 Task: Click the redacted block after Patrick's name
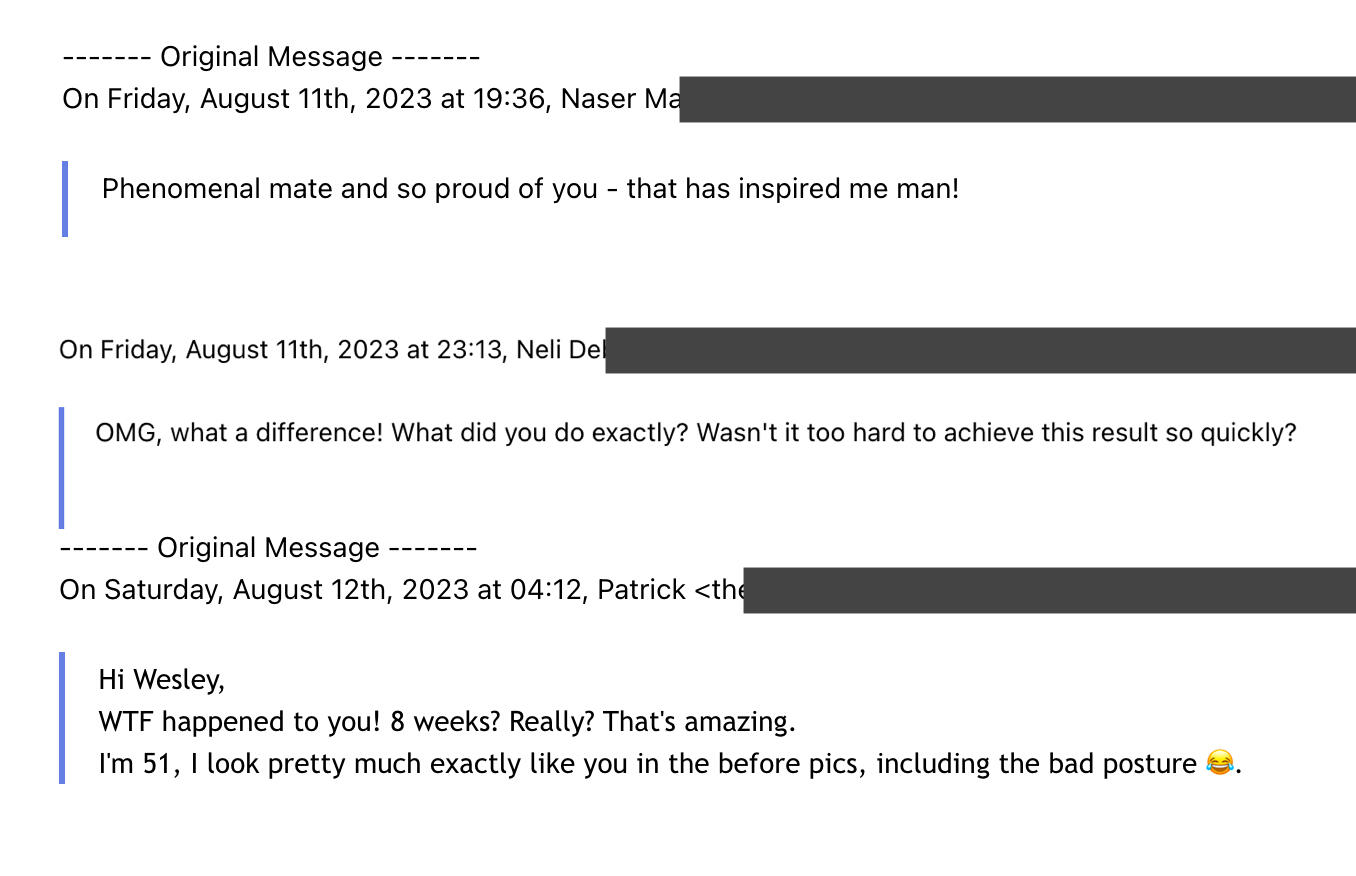tap(1049, 590)
